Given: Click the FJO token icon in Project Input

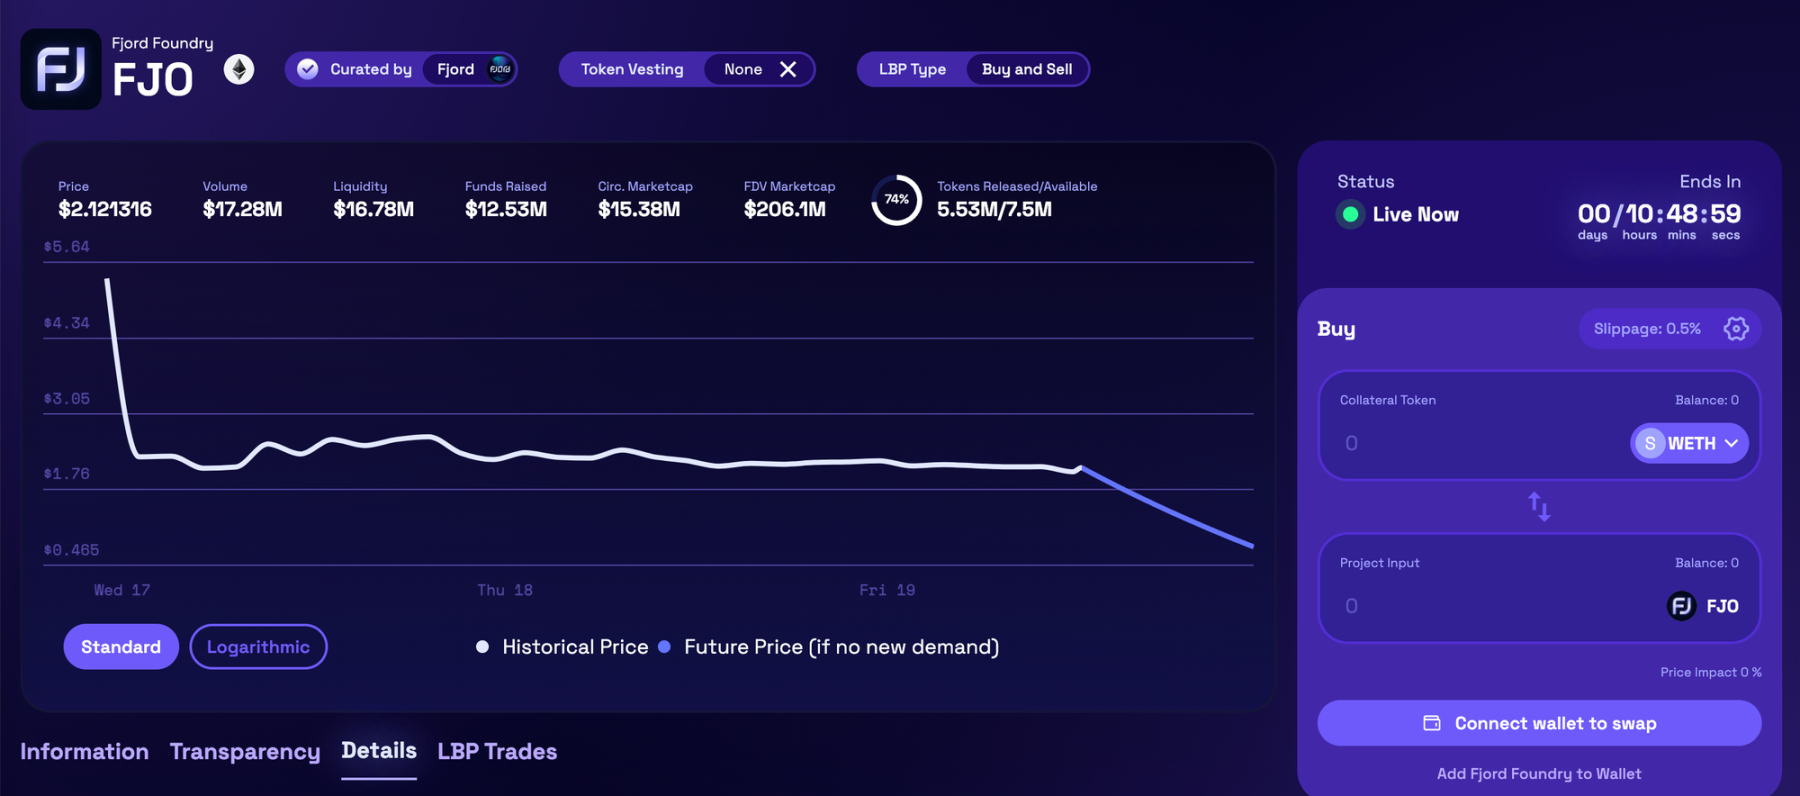Looking at the screenshot, I should tap(1681, 606).
